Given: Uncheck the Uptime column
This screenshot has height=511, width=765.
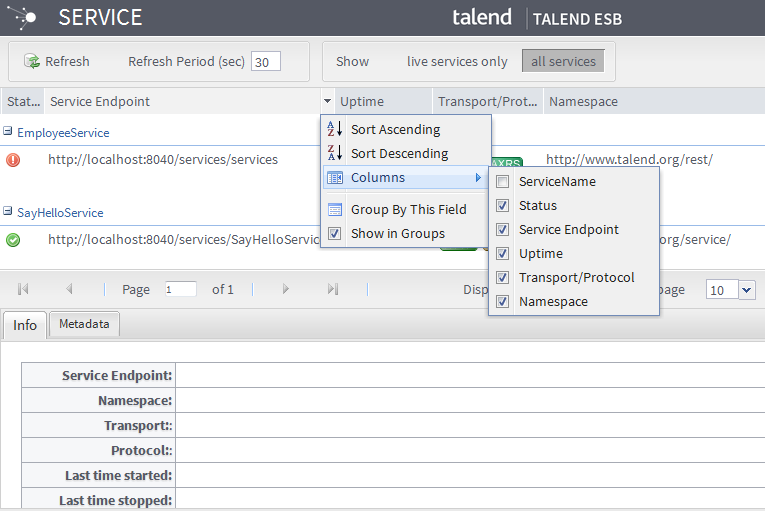Looking at the screenshot, I should point(503,254).
